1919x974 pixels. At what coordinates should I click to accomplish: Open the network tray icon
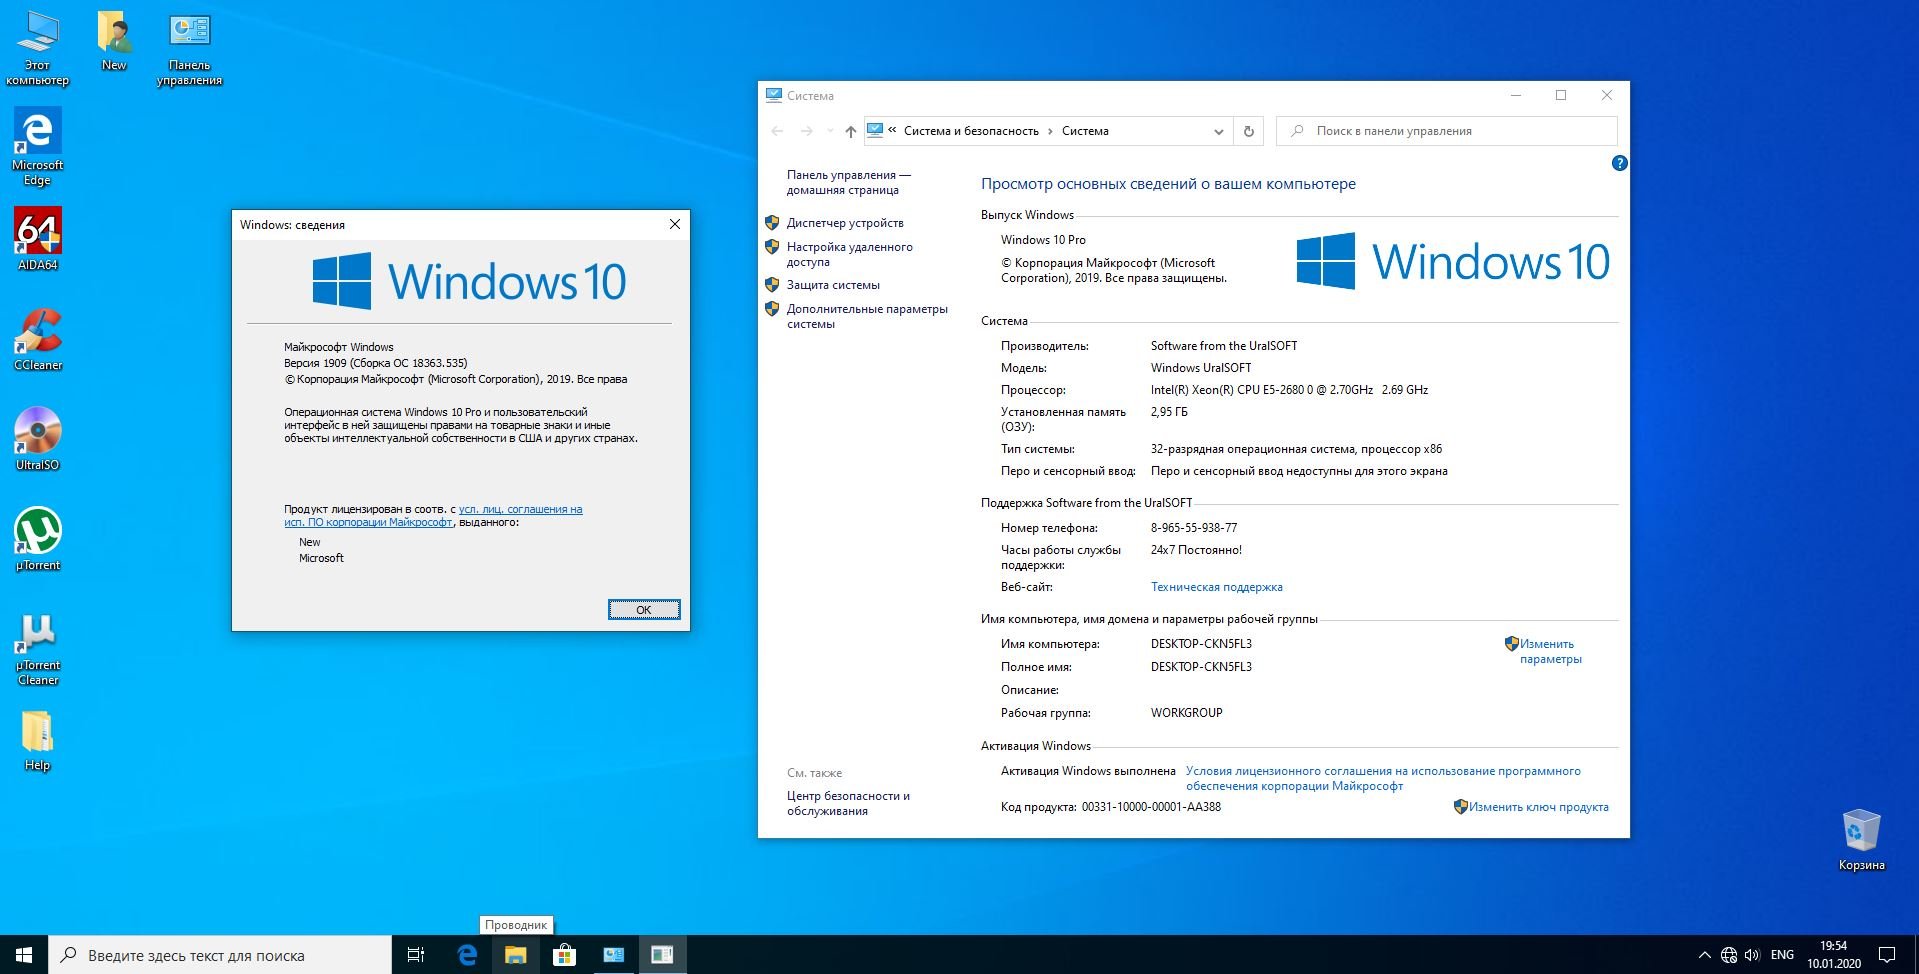click(1729, 955)
